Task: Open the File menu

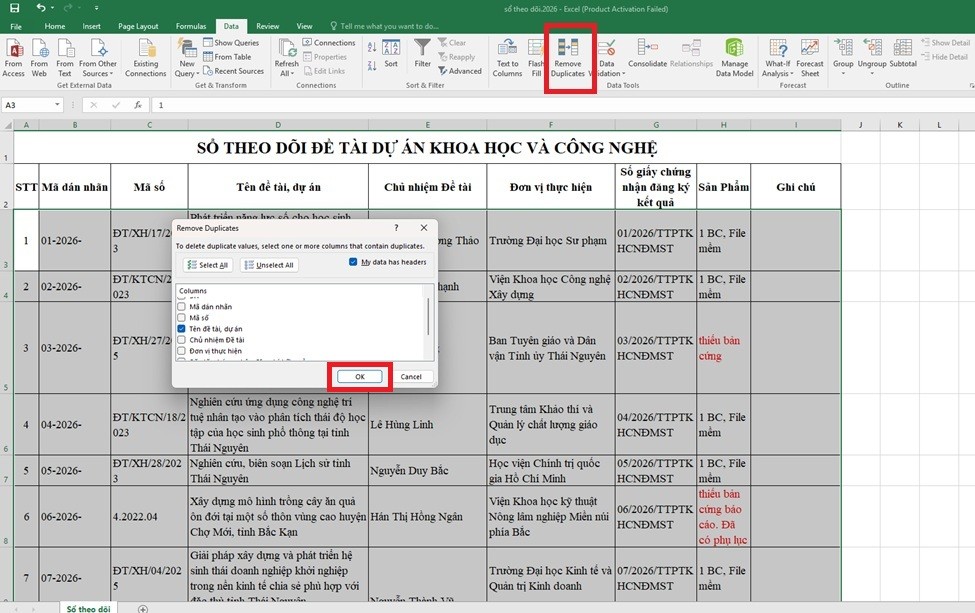Action: coord(16,26)
